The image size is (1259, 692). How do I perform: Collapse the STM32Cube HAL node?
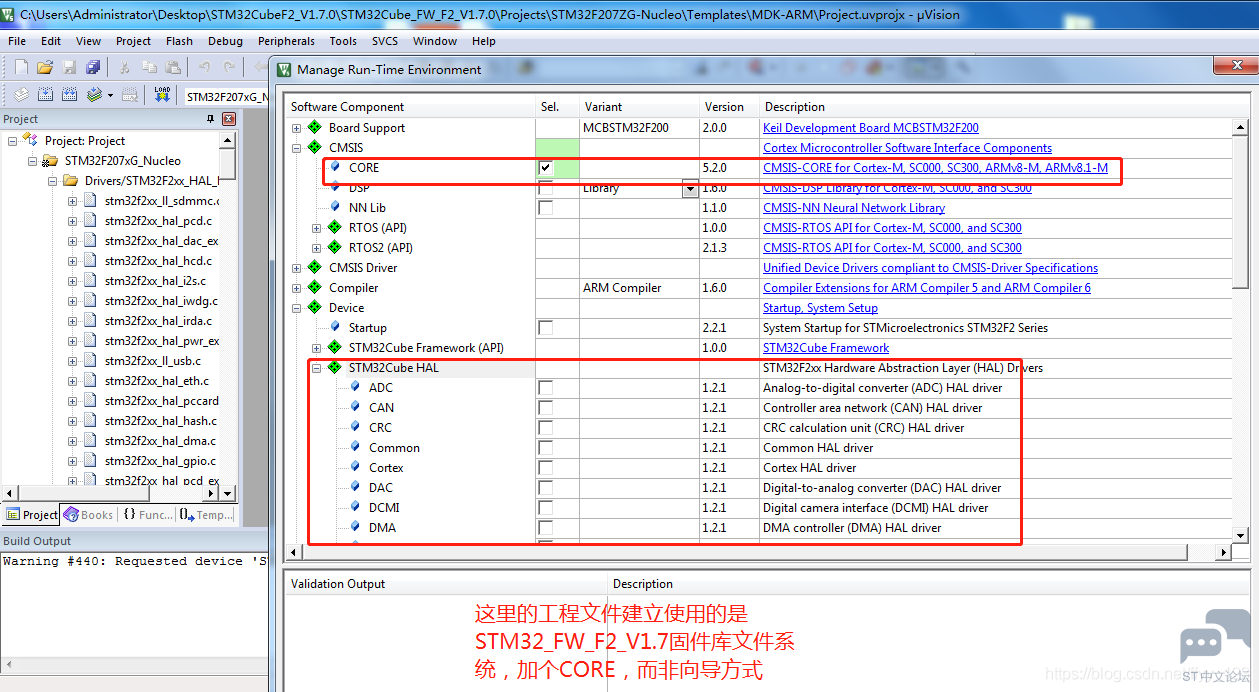[316, 368]
